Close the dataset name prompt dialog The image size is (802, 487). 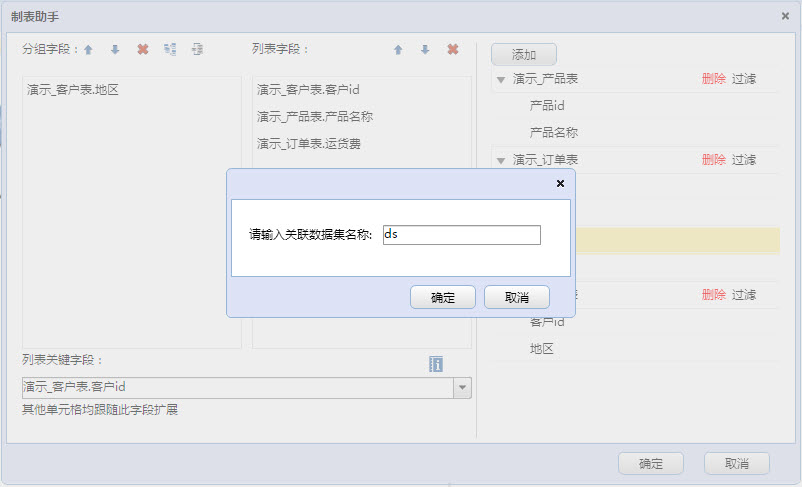click(x=560, y=183)
